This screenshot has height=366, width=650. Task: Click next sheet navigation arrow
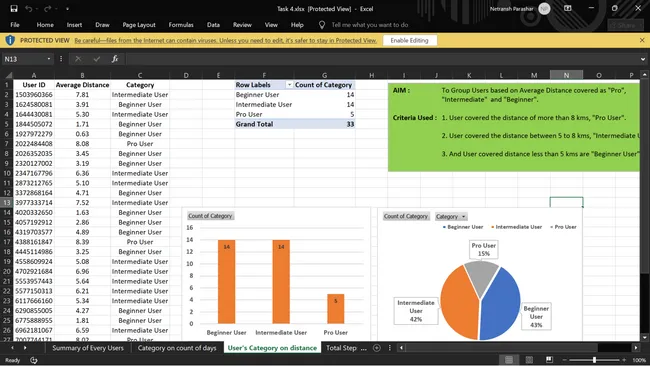pyautogui.click(x=25, y=348)
